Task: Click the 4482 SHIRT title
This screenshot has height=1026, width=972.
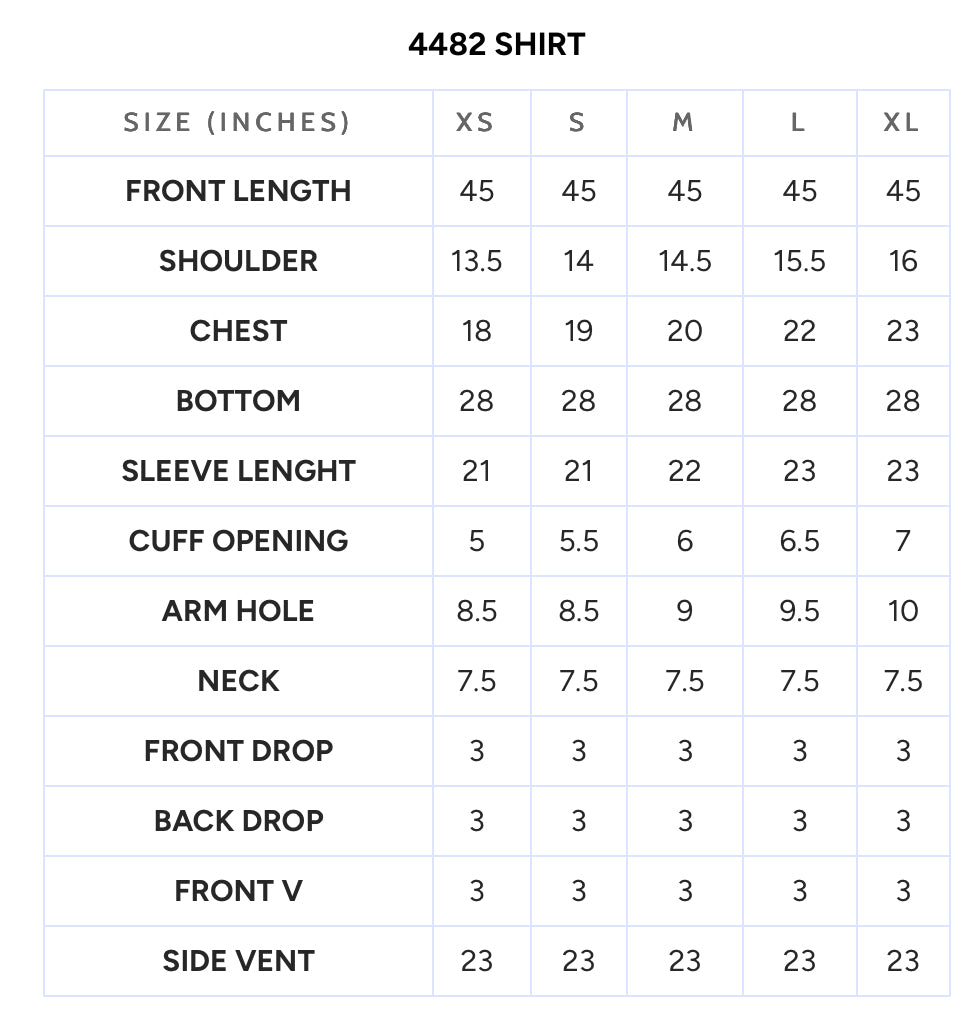Action: coord(497,44)
